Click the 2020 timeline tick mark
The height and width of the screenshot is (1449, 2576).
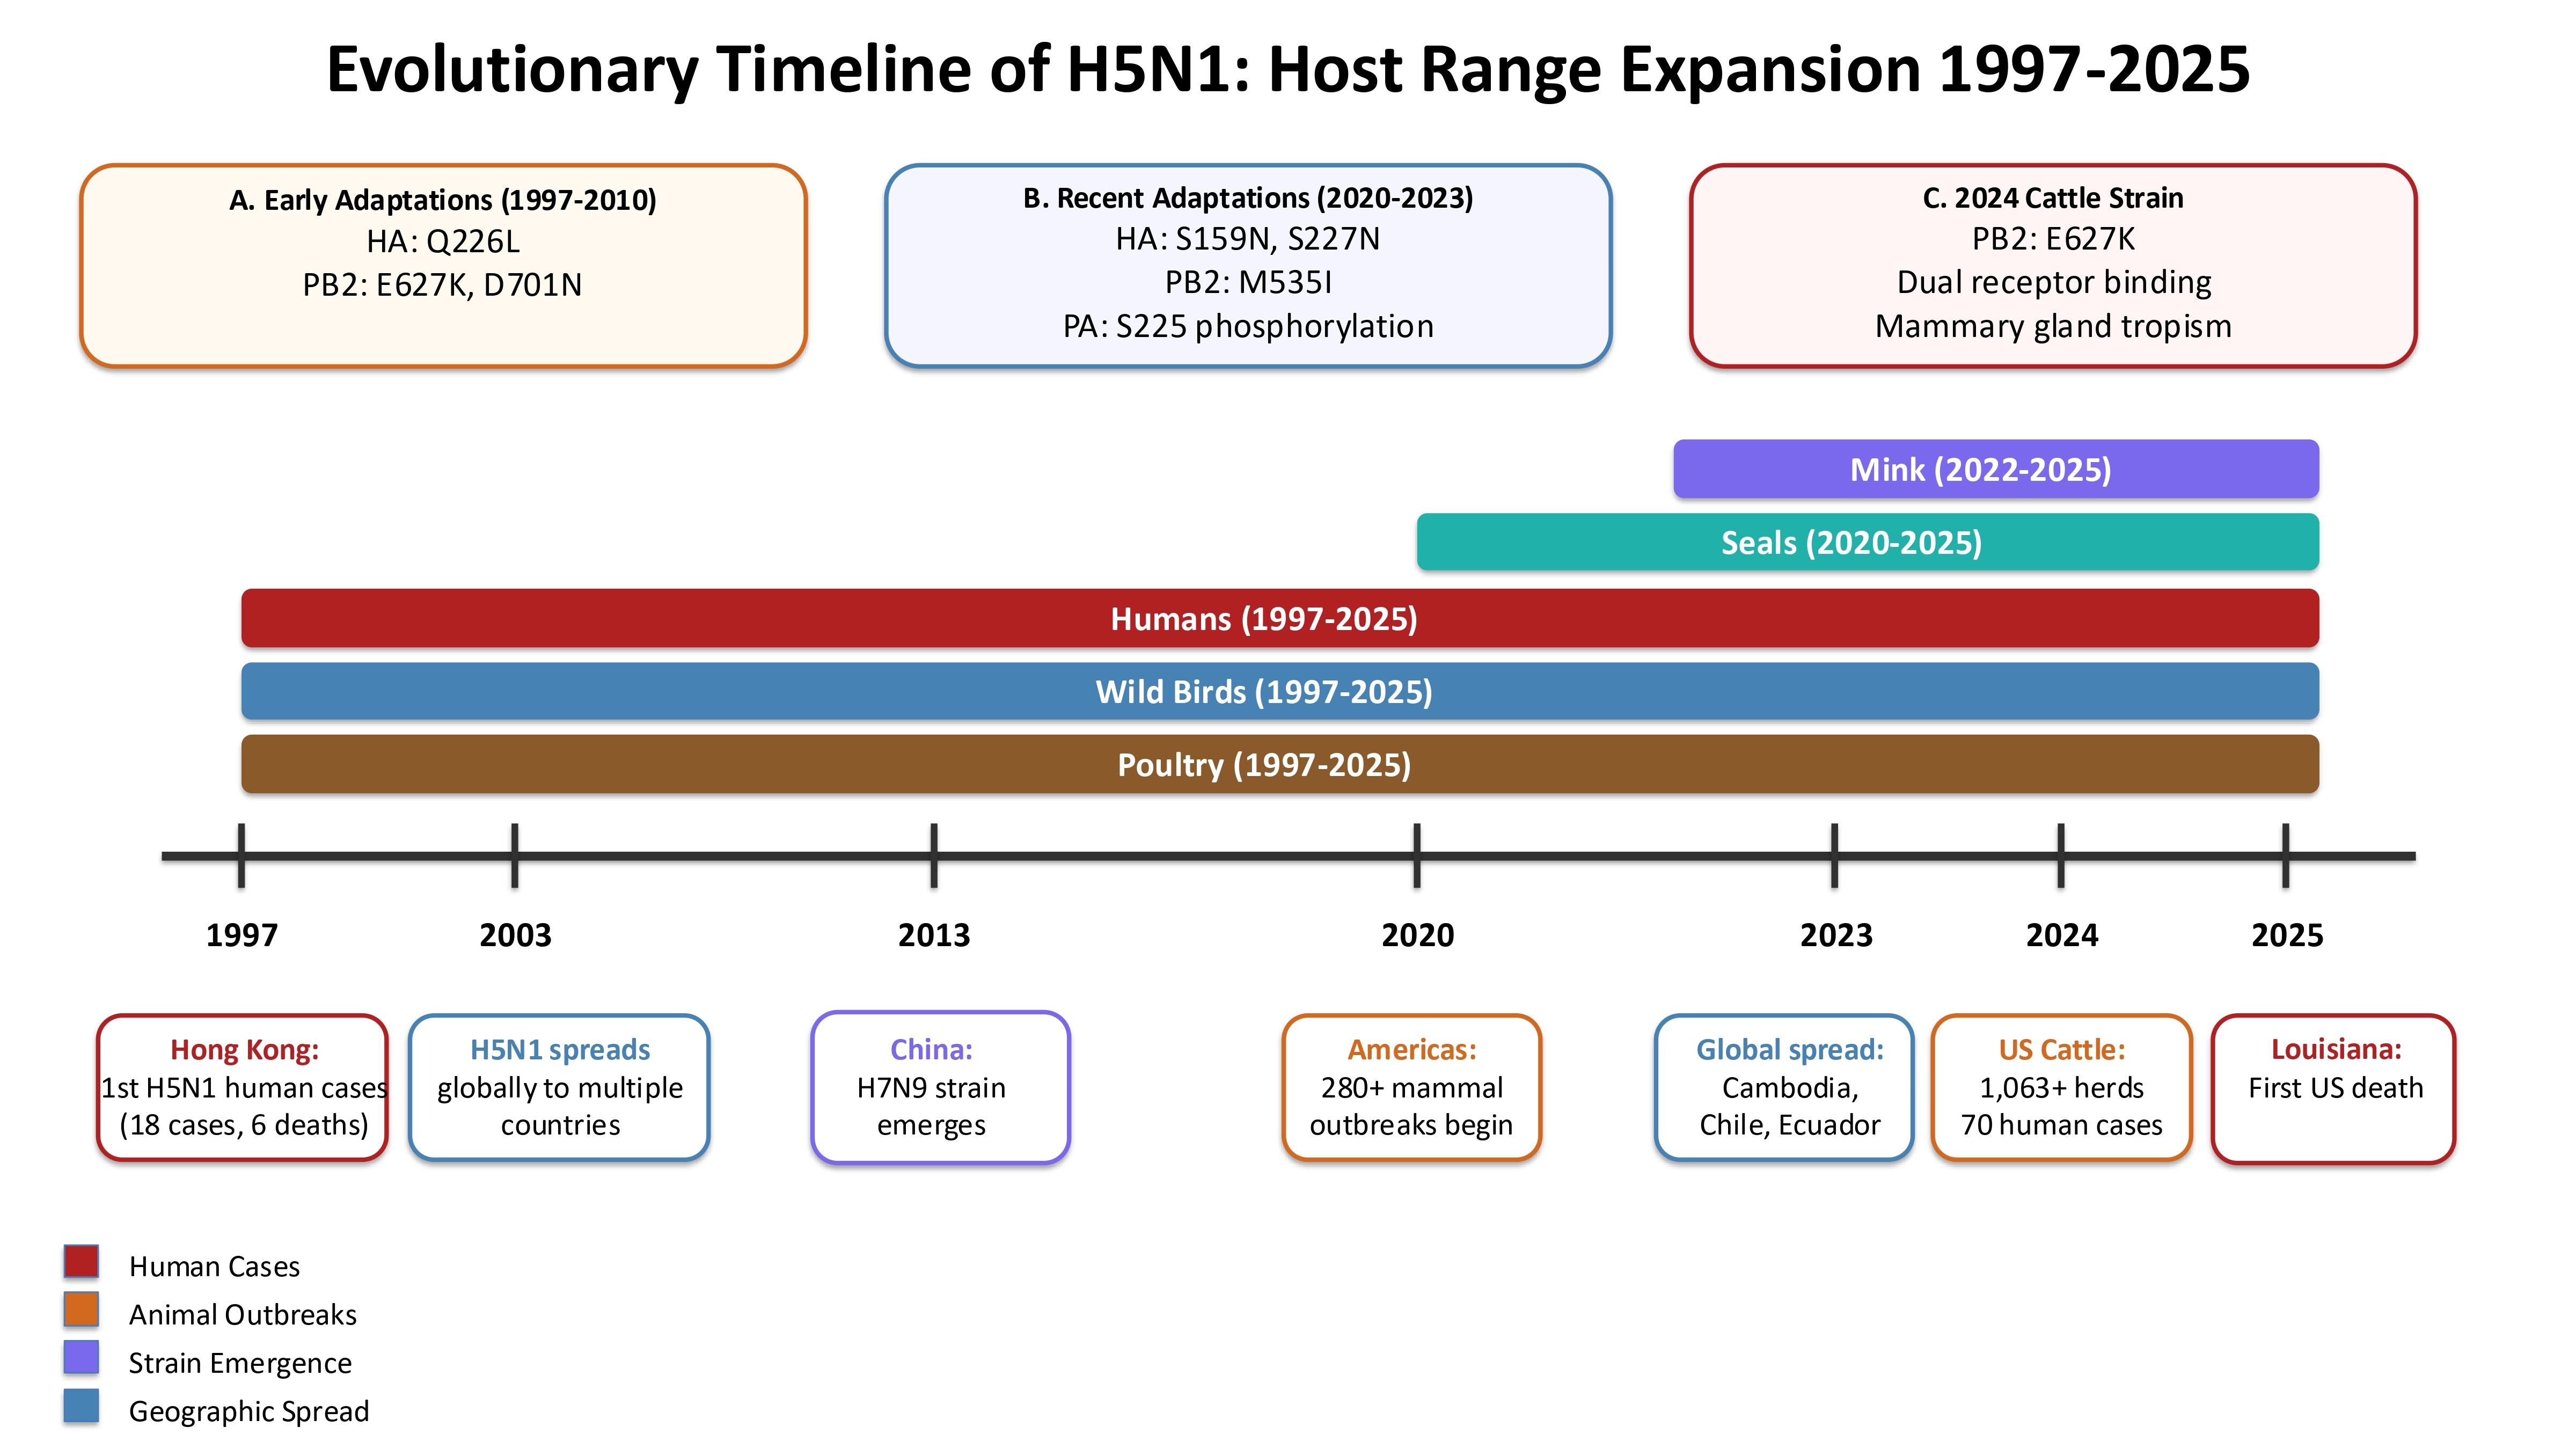click(1417, 856)
